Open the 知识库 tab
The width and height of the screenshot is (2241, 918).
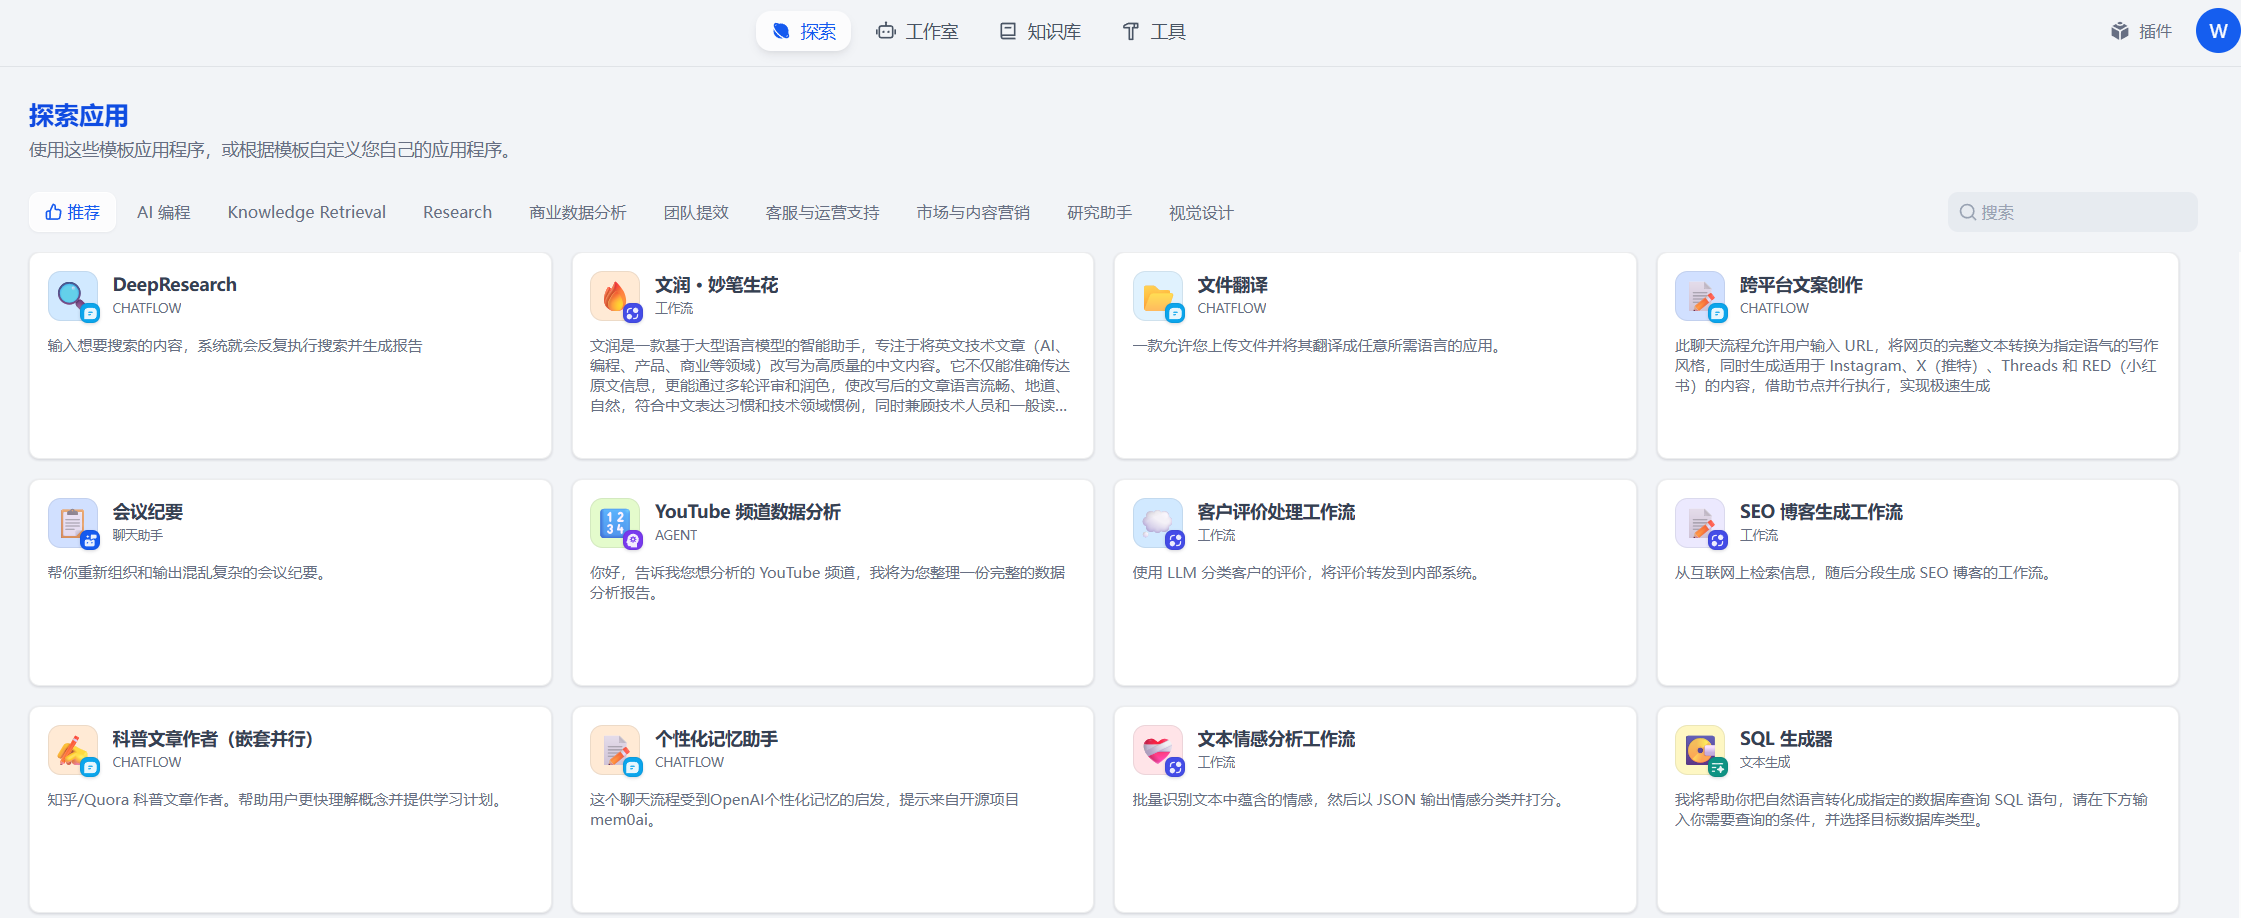click(1040, 31)
